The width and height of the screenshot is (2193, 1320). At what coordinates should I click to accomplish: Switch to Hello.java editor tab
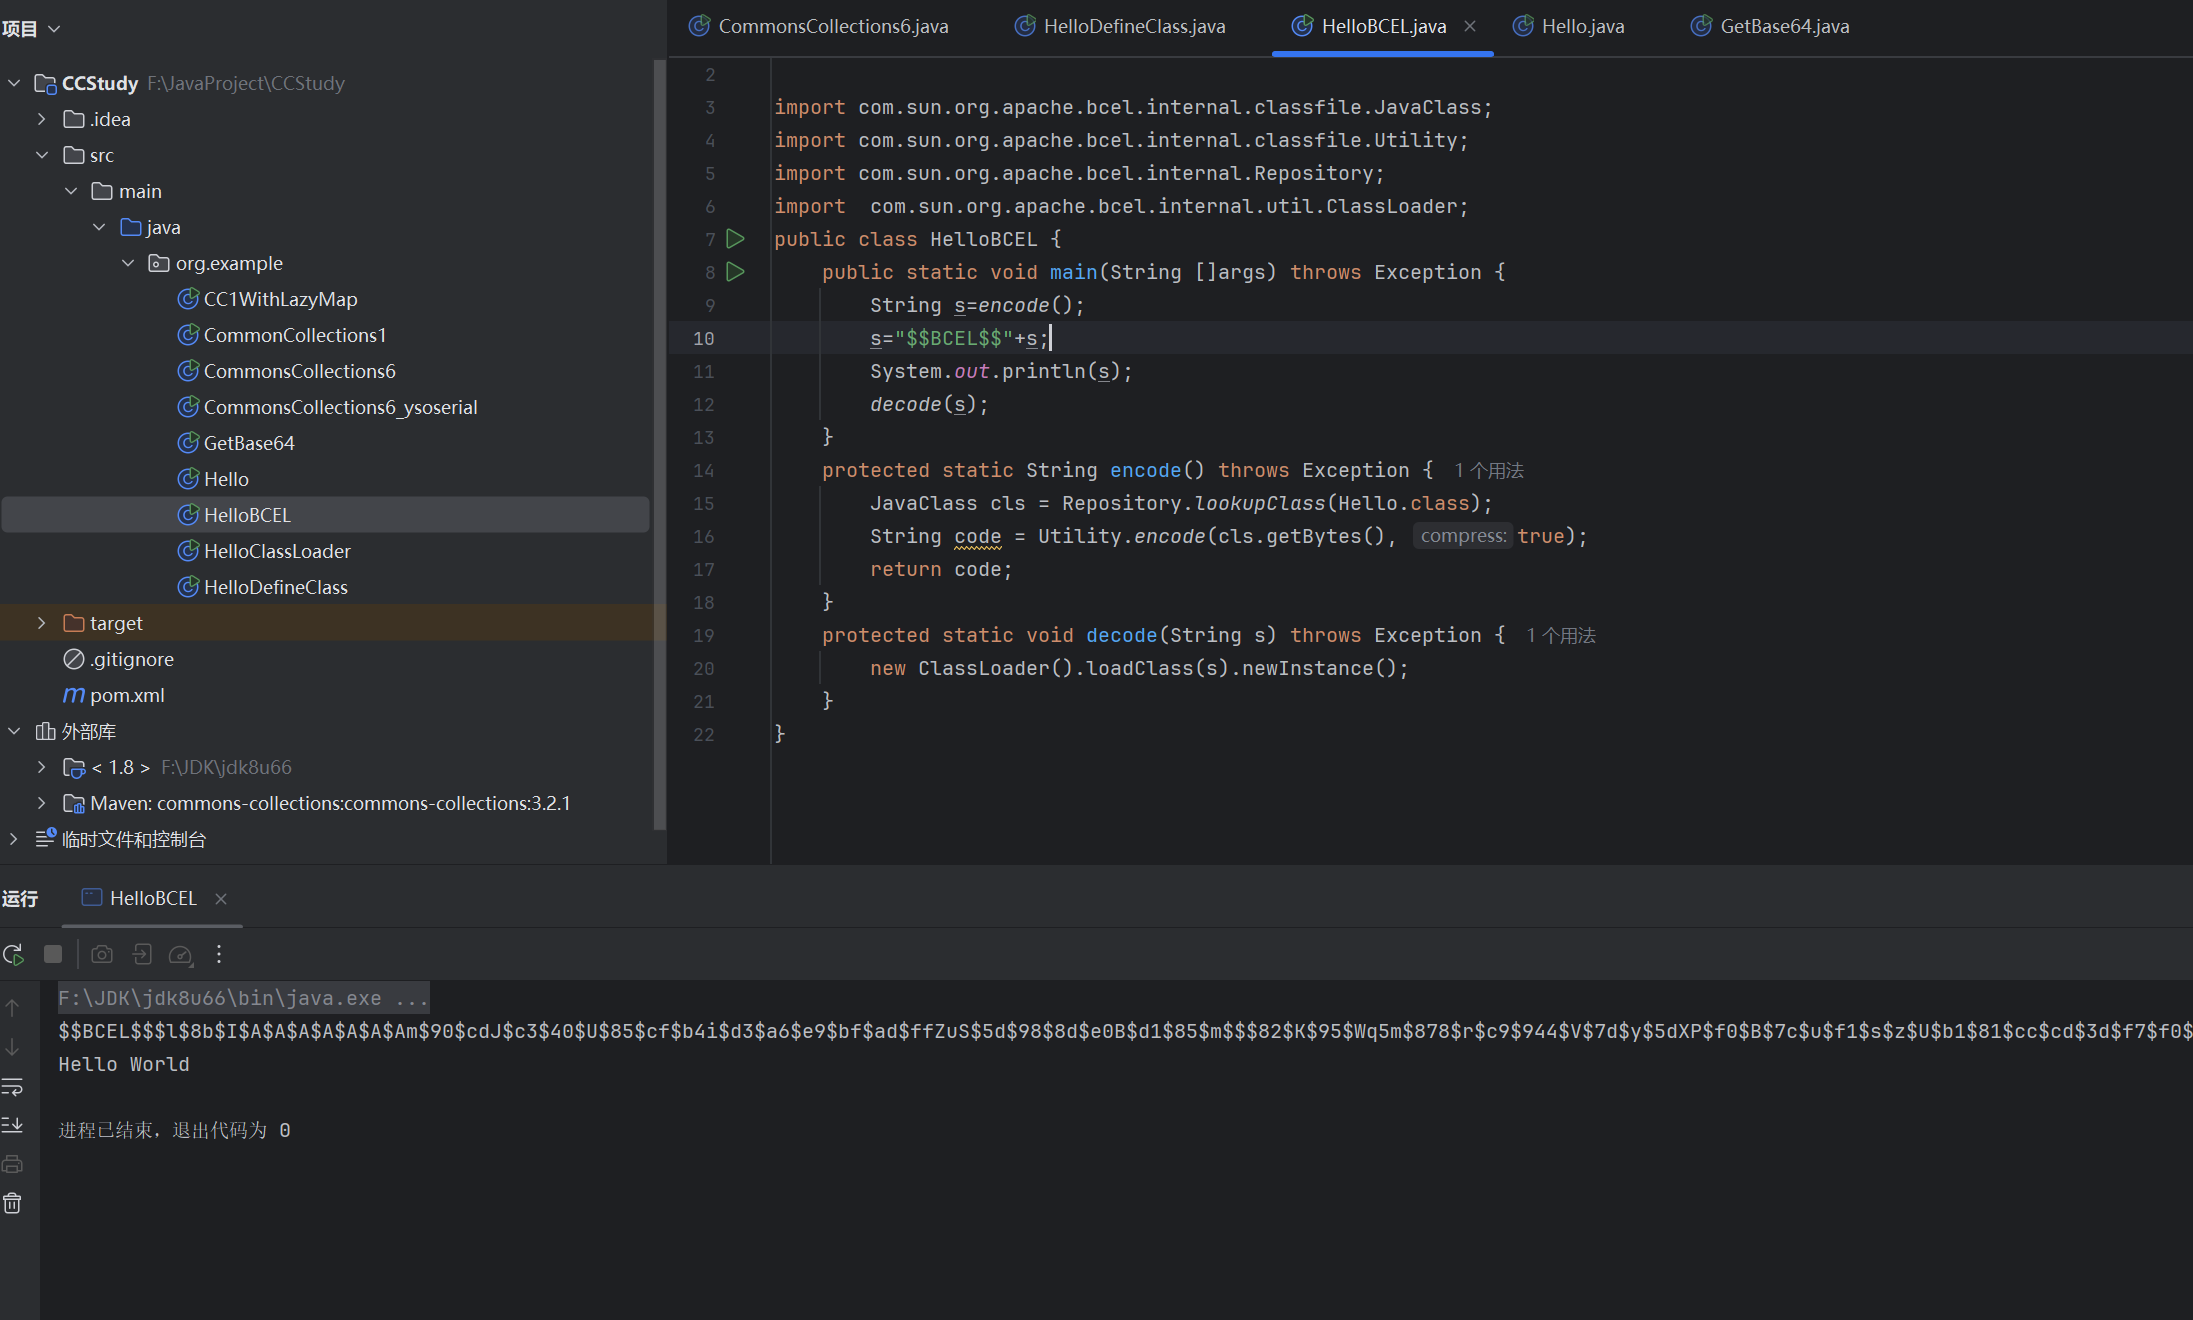tap(1582, 27)
